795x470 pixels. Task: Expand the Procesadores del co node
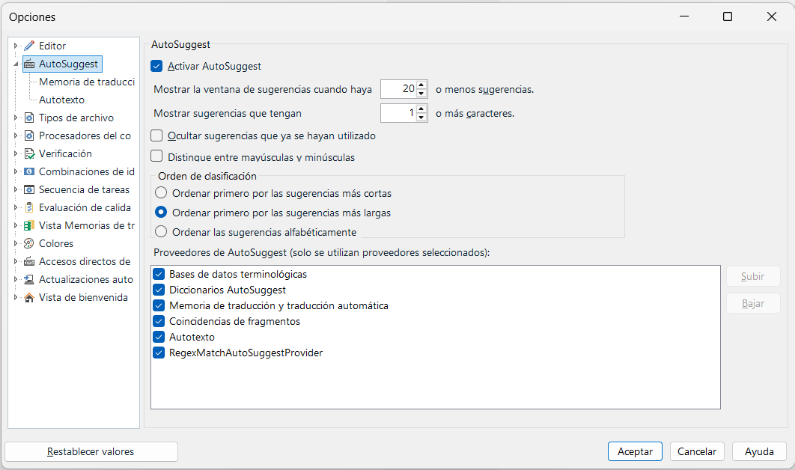(x=15, y=135)
